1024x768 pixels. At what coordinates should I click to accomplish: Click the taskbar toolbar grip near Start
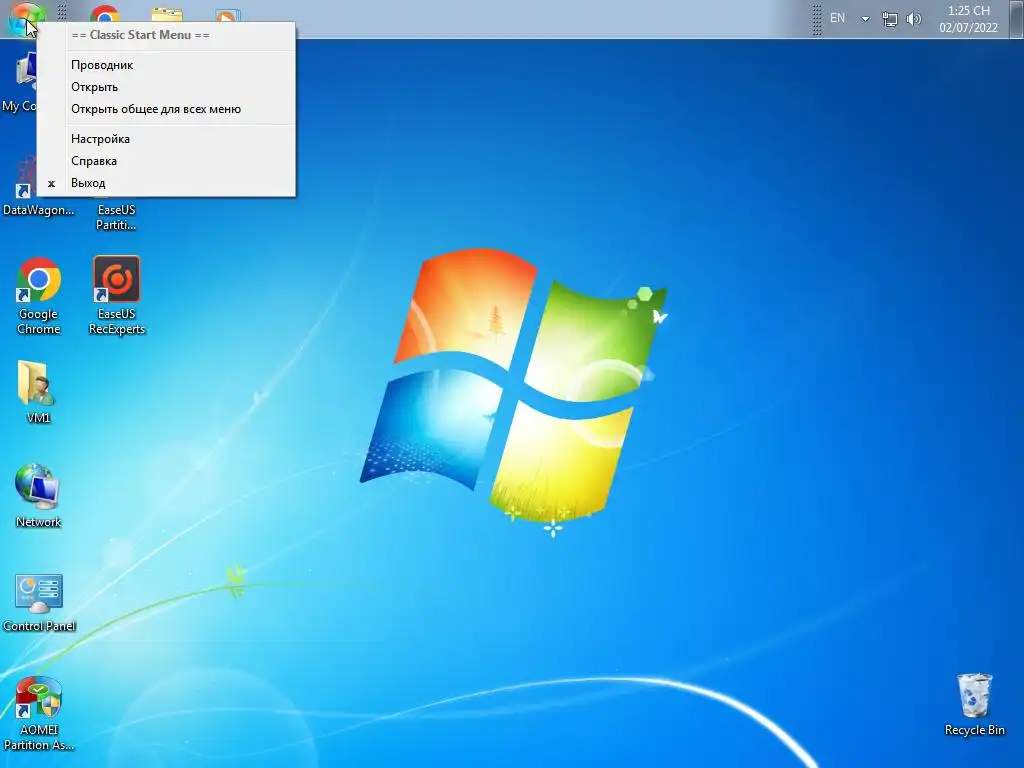pos(62,12)
